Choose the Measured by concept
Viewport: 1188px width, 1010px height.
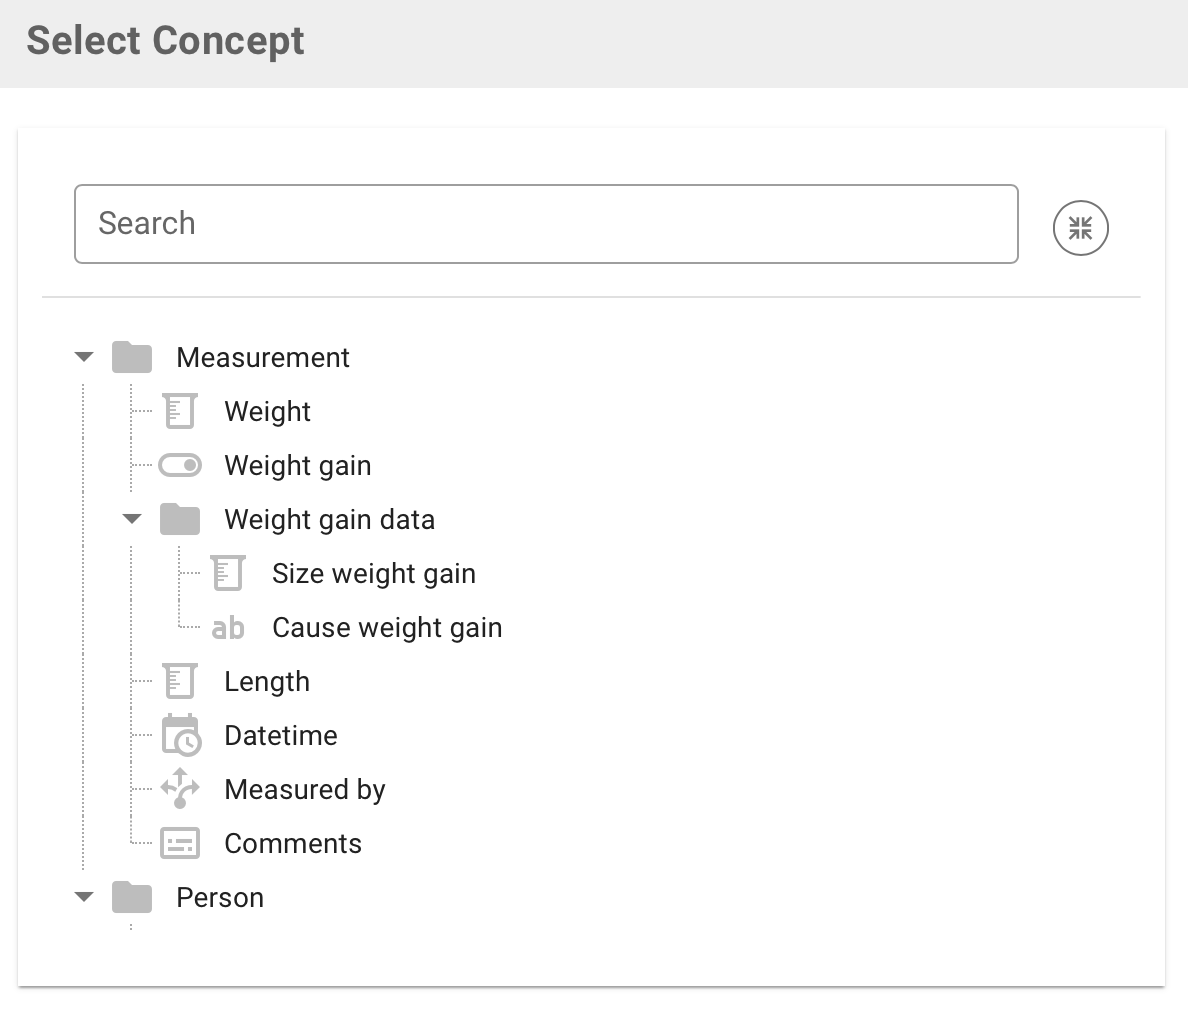click(304, 789)
